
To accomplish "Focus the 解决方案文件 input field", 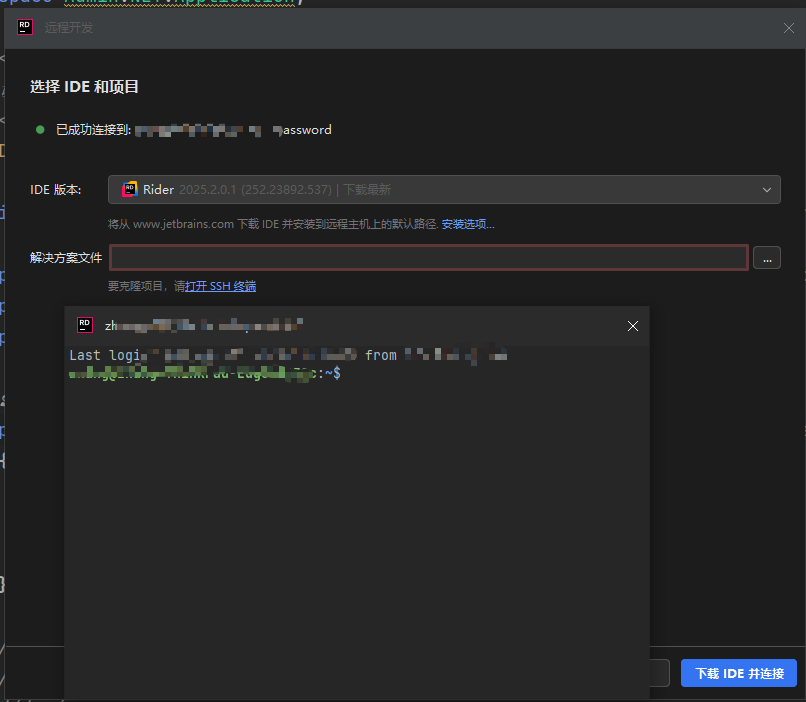I will [429, 258].
